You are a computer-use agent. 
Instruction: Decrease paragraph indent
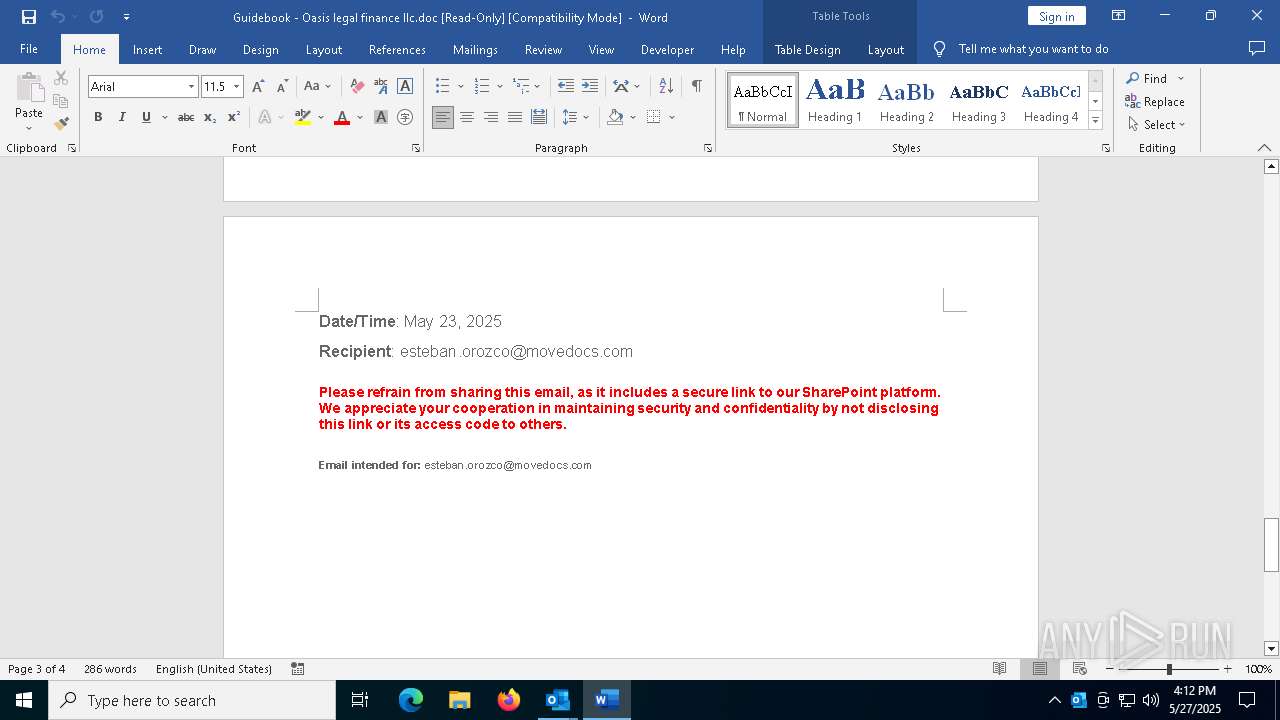[x=566, y=86]
